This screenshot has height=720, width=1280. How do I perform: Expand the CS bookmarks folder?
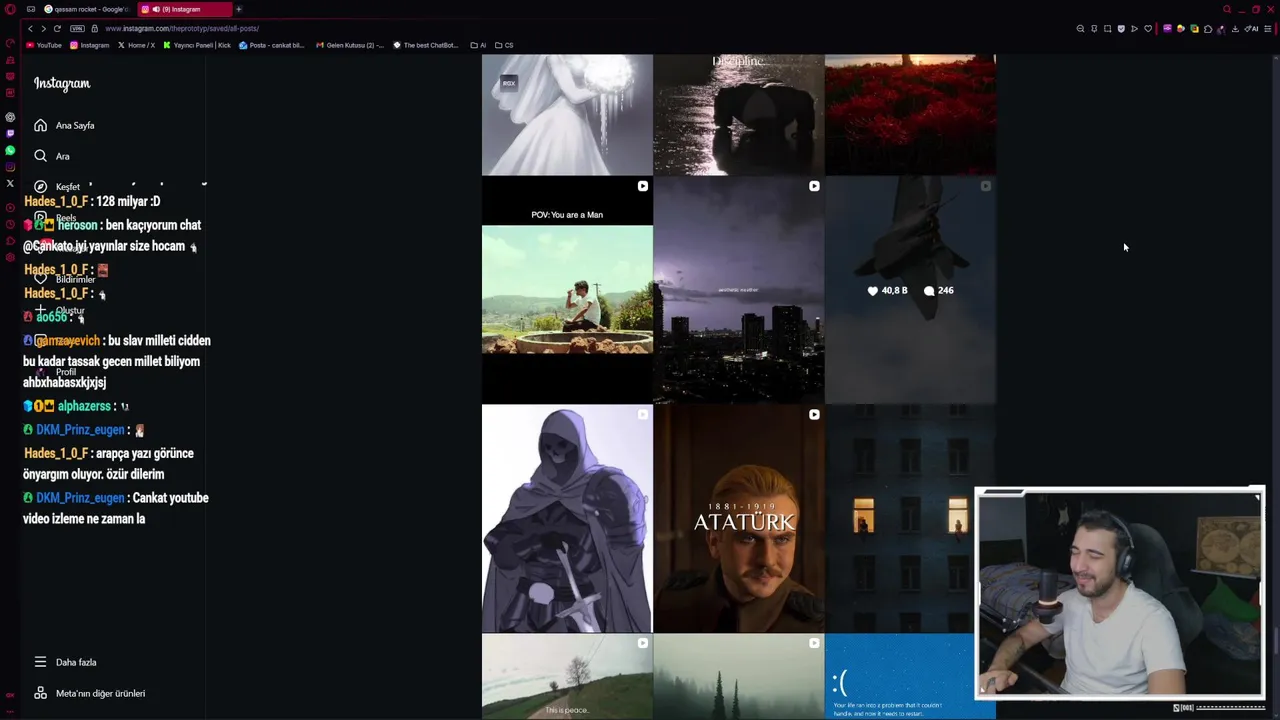[504, 45]
